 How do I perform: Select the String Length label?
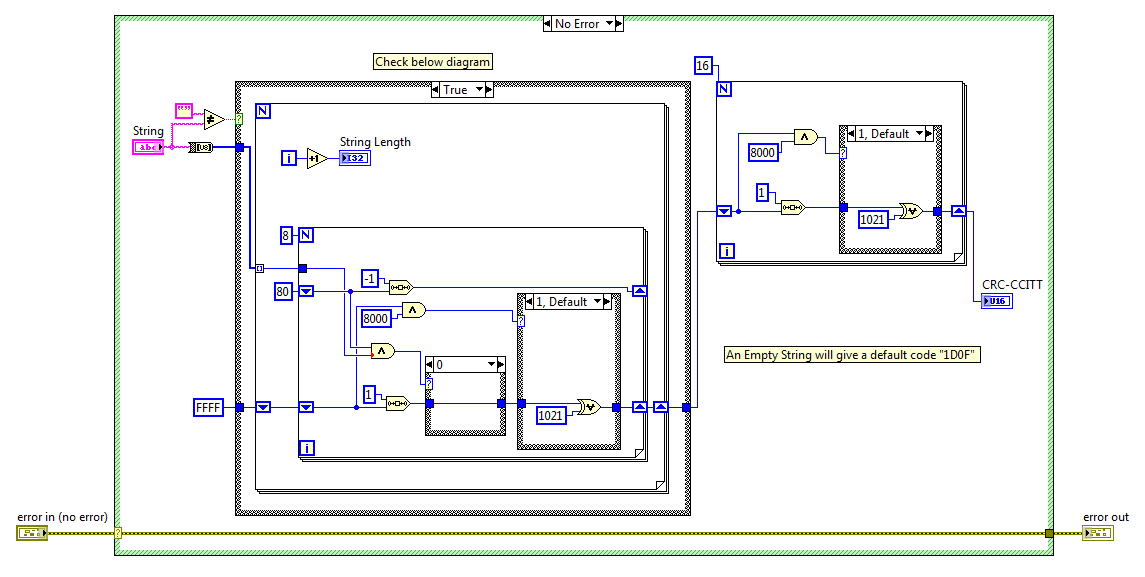375,142
